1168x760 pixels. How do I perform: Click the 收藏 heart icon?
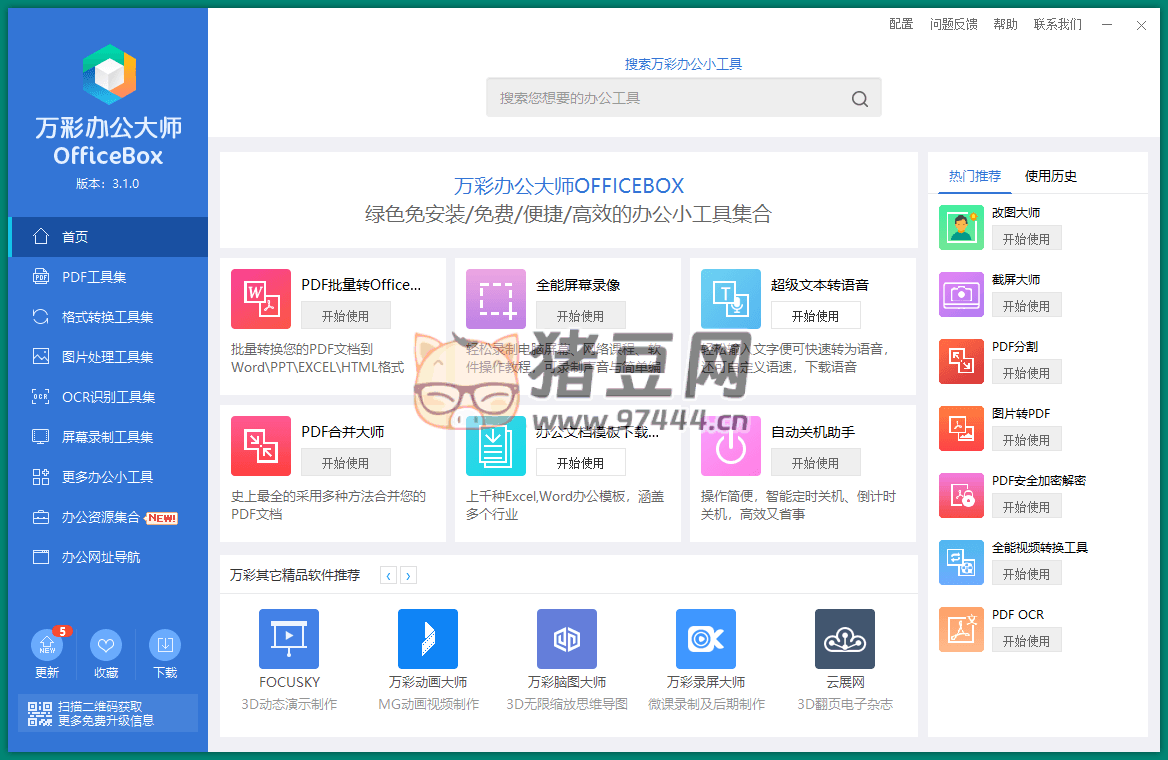coord(106,645)
